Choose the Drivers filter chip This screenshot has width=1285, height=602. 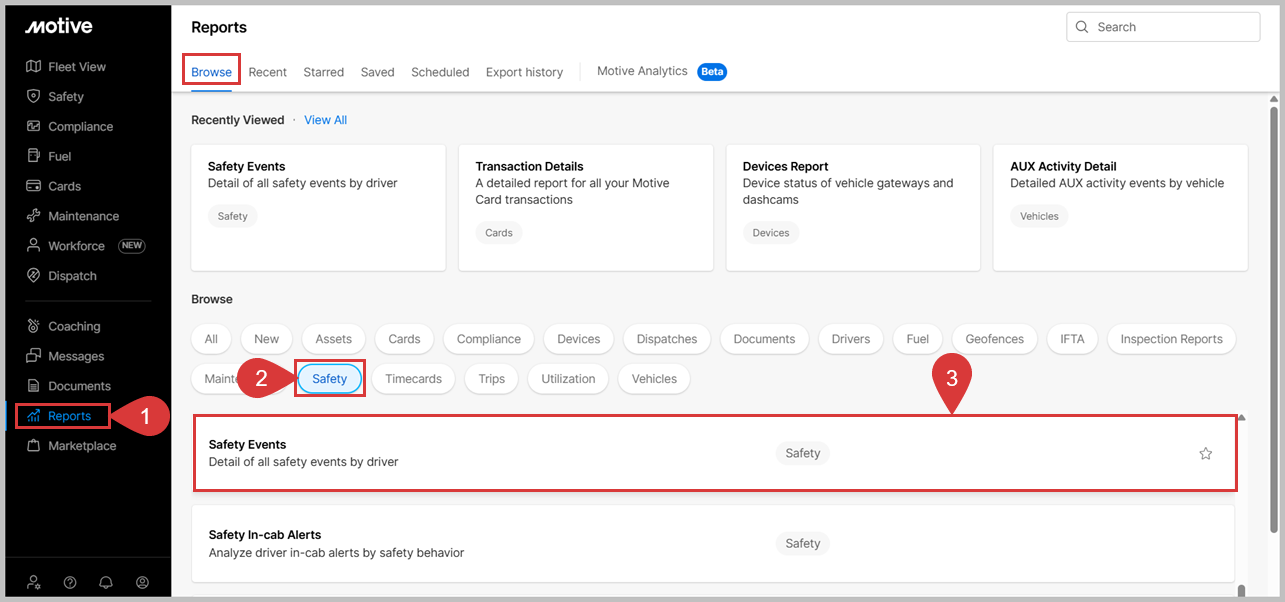851,339
